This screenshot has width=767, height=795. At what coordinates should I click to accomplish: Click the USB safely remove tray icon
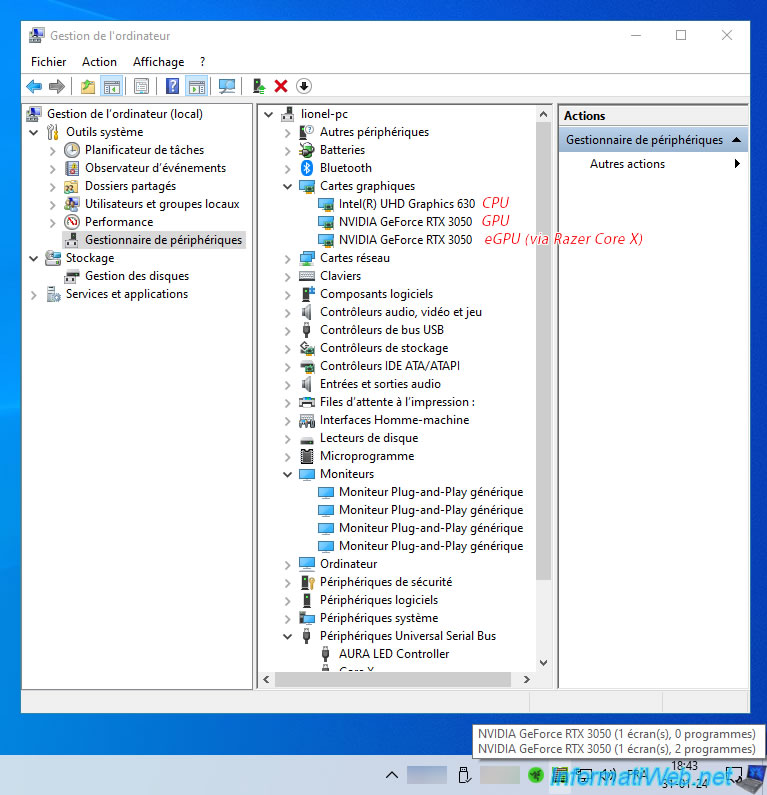[x=464, y=775]
